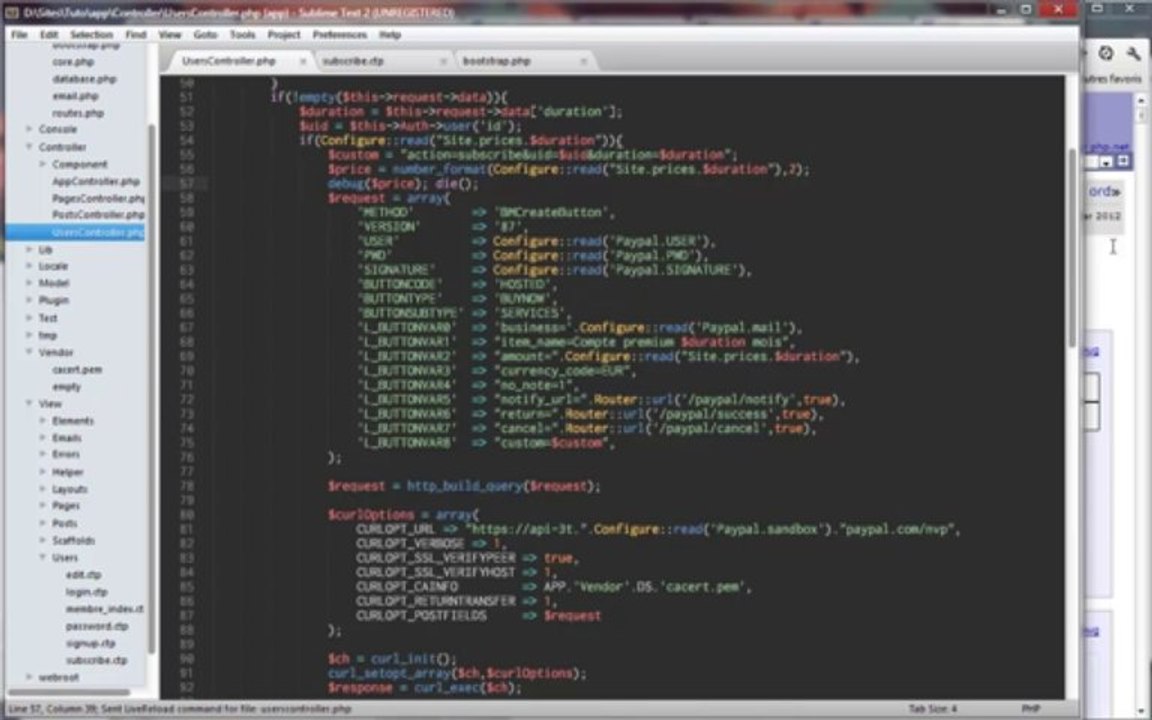1152x720 pixels.
Task: Expand the Model folder
Action: click(x=29, y=283)
